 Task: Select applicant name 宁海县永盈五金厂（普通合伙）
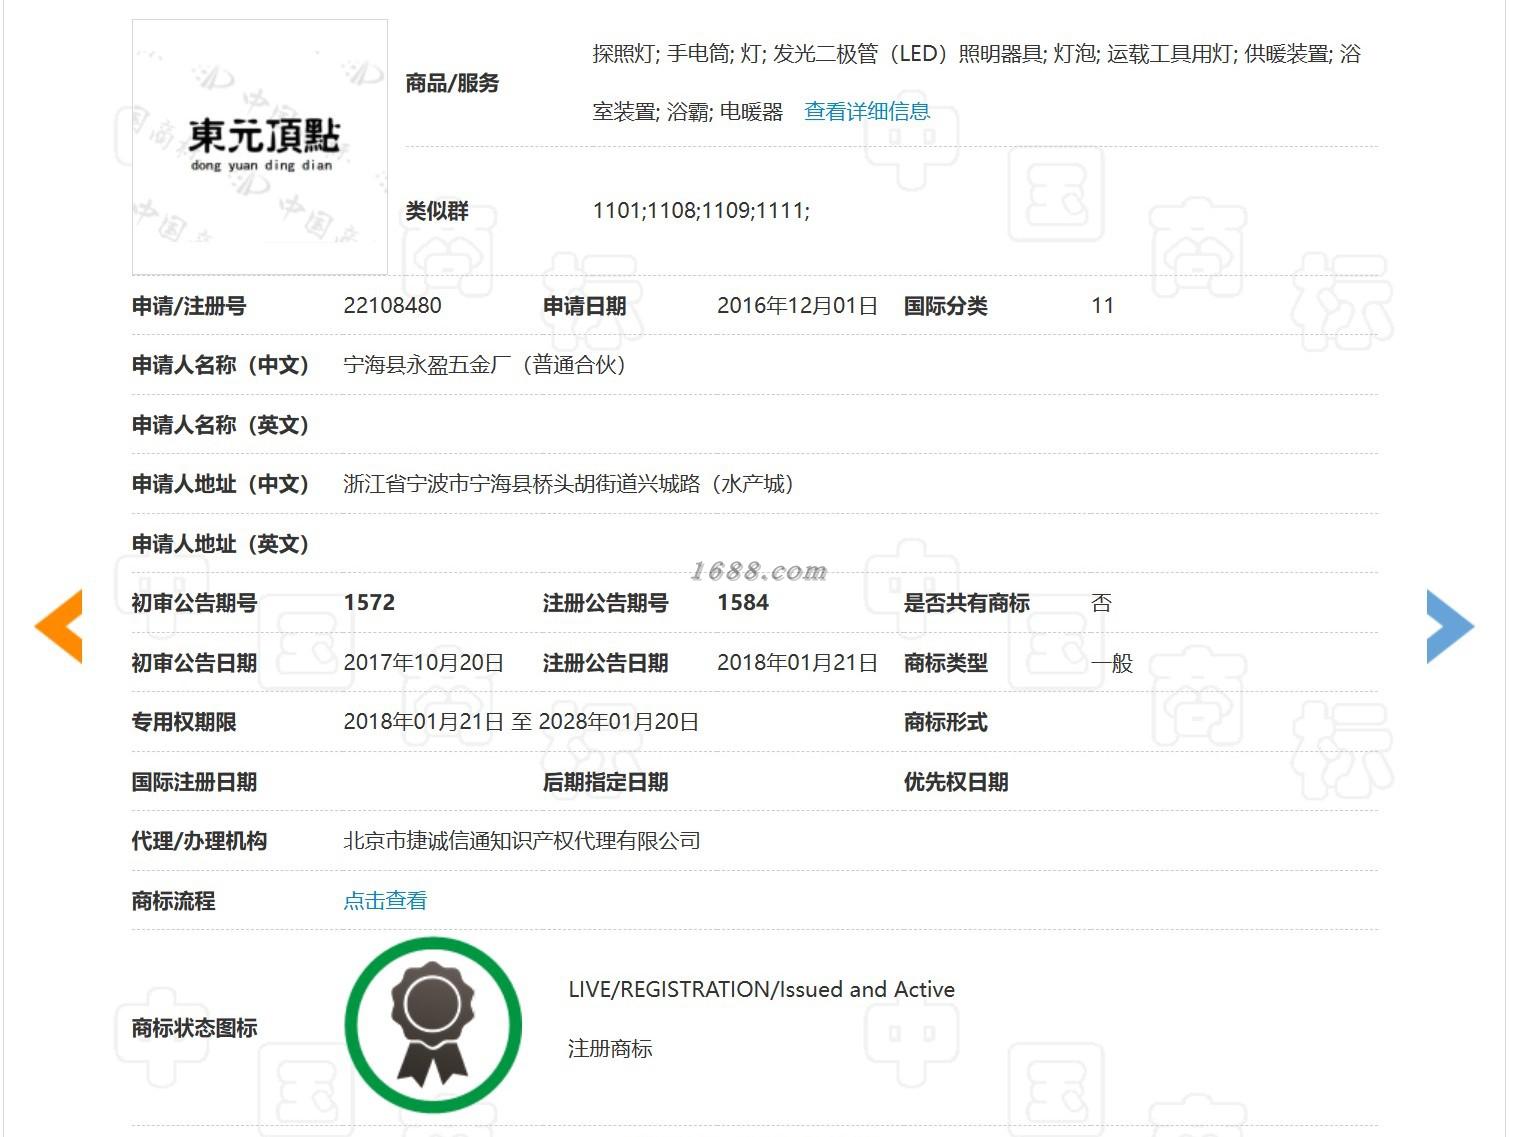pyautogui.click(x=485, y=365)
